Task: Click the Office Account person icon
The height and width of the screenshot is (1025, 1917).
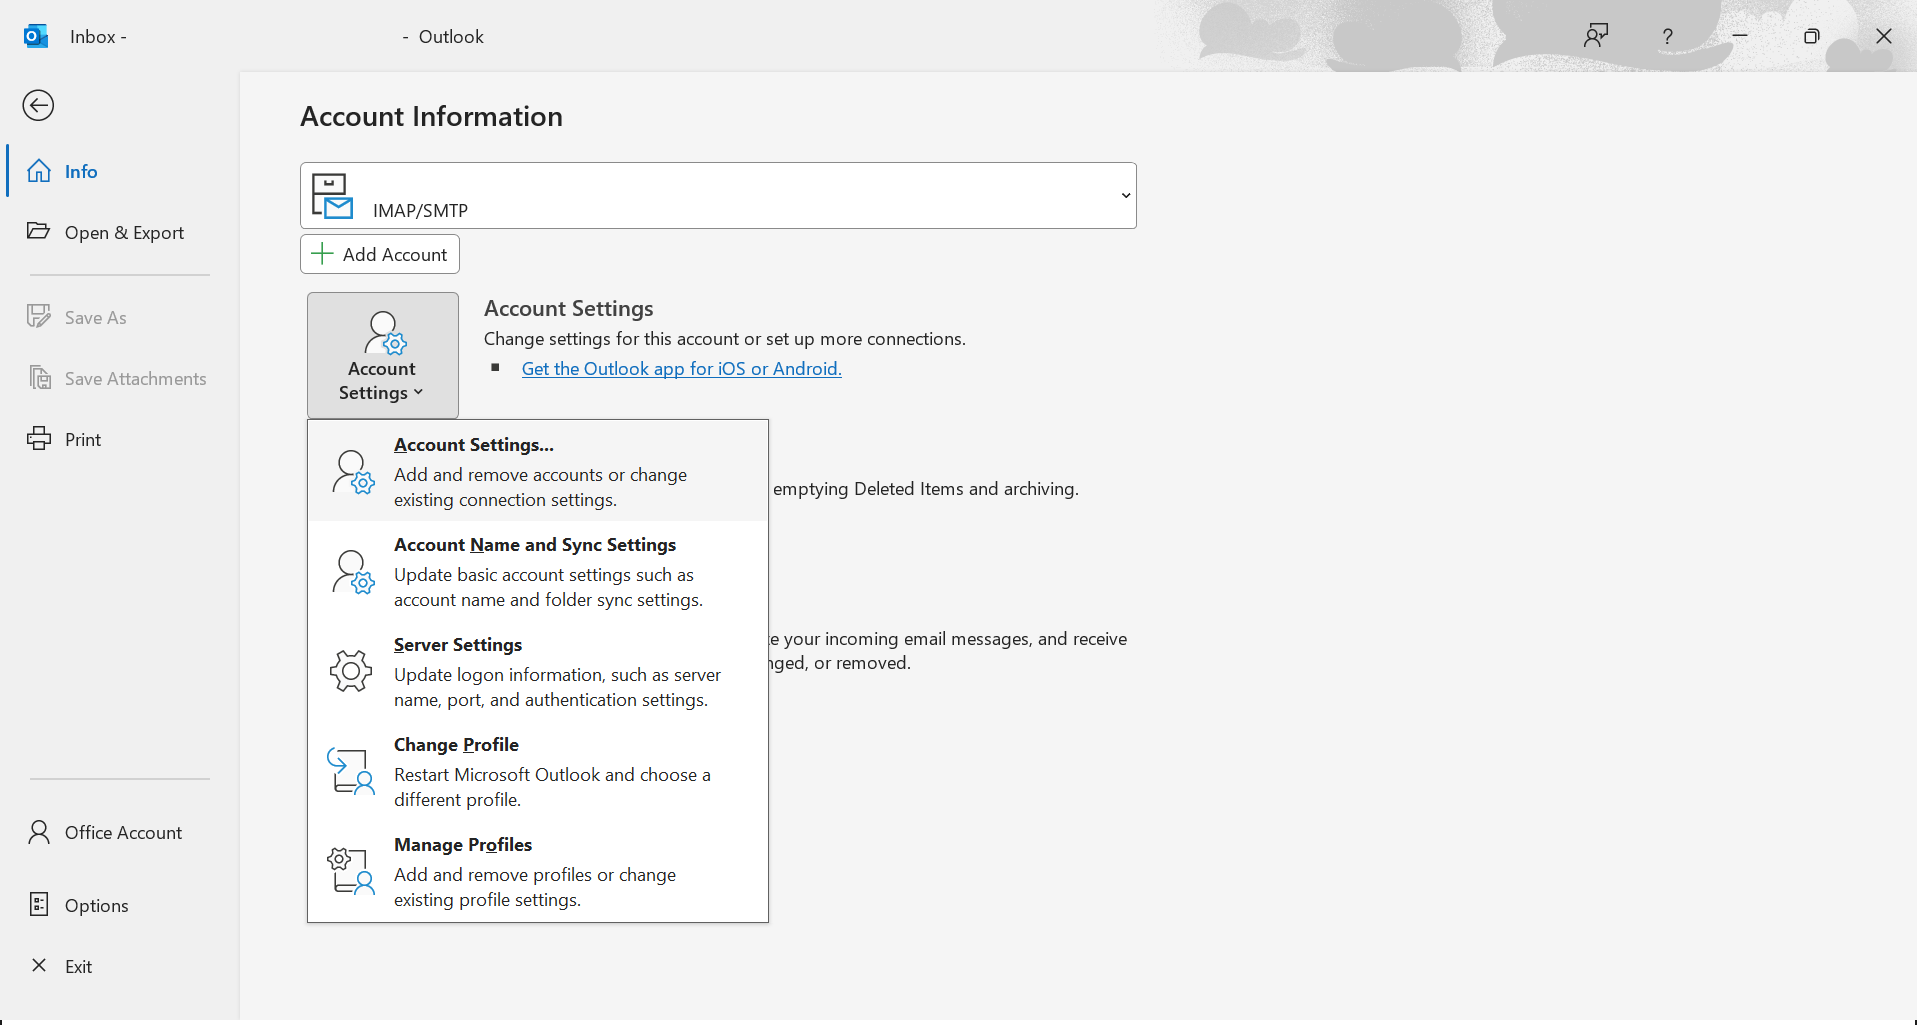Action: coord(39,832)
